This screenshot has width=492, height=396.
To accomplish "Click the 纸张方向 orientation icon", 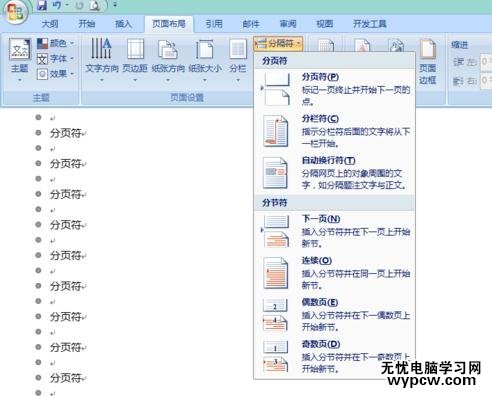I will (x=168, y=50).
